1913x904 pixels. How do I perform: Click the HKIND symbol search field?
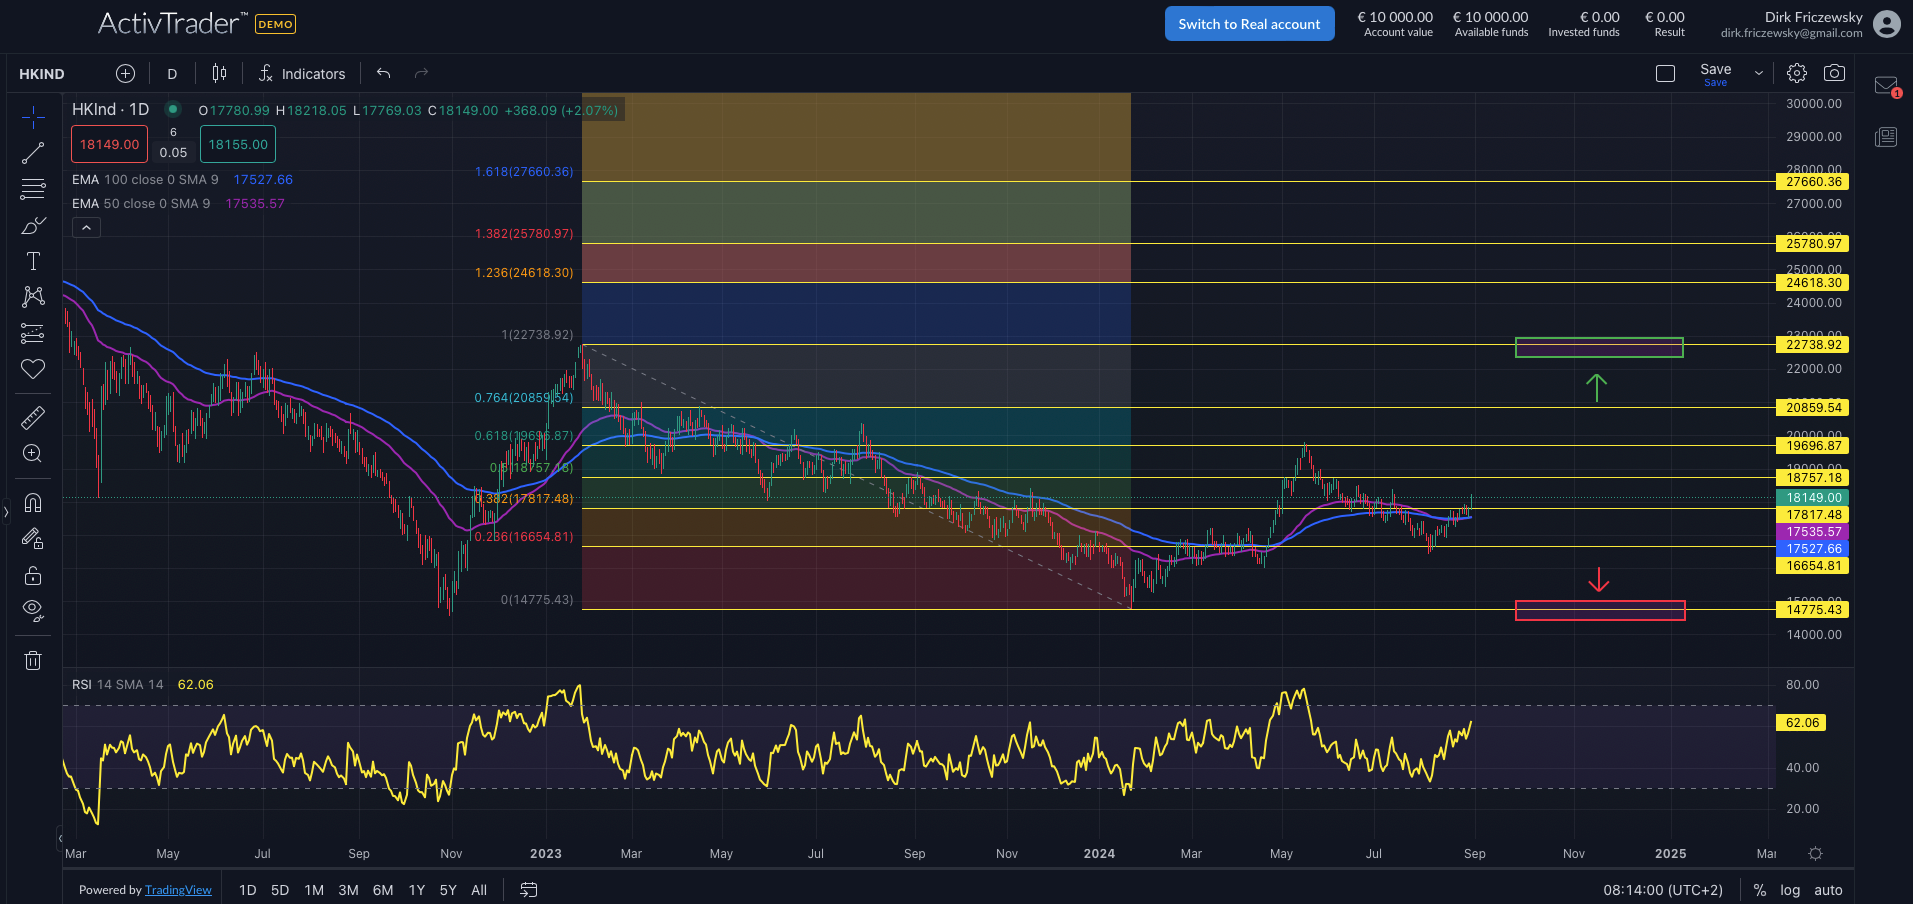pos(42,74)
